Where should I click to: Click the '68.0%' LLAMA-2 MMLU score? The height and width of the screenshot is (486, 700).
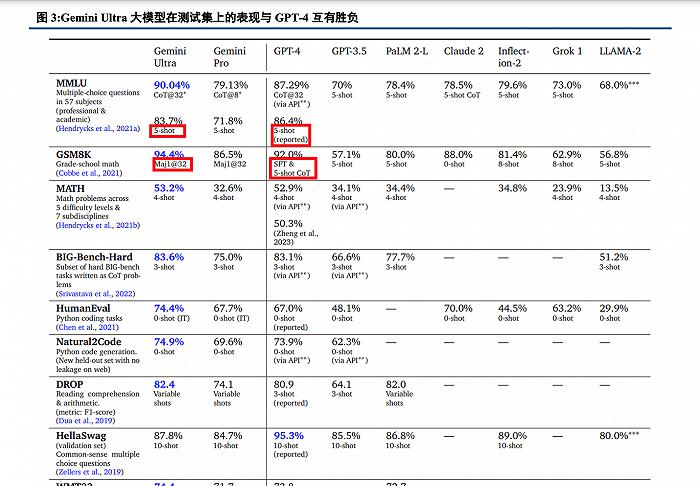614,85
